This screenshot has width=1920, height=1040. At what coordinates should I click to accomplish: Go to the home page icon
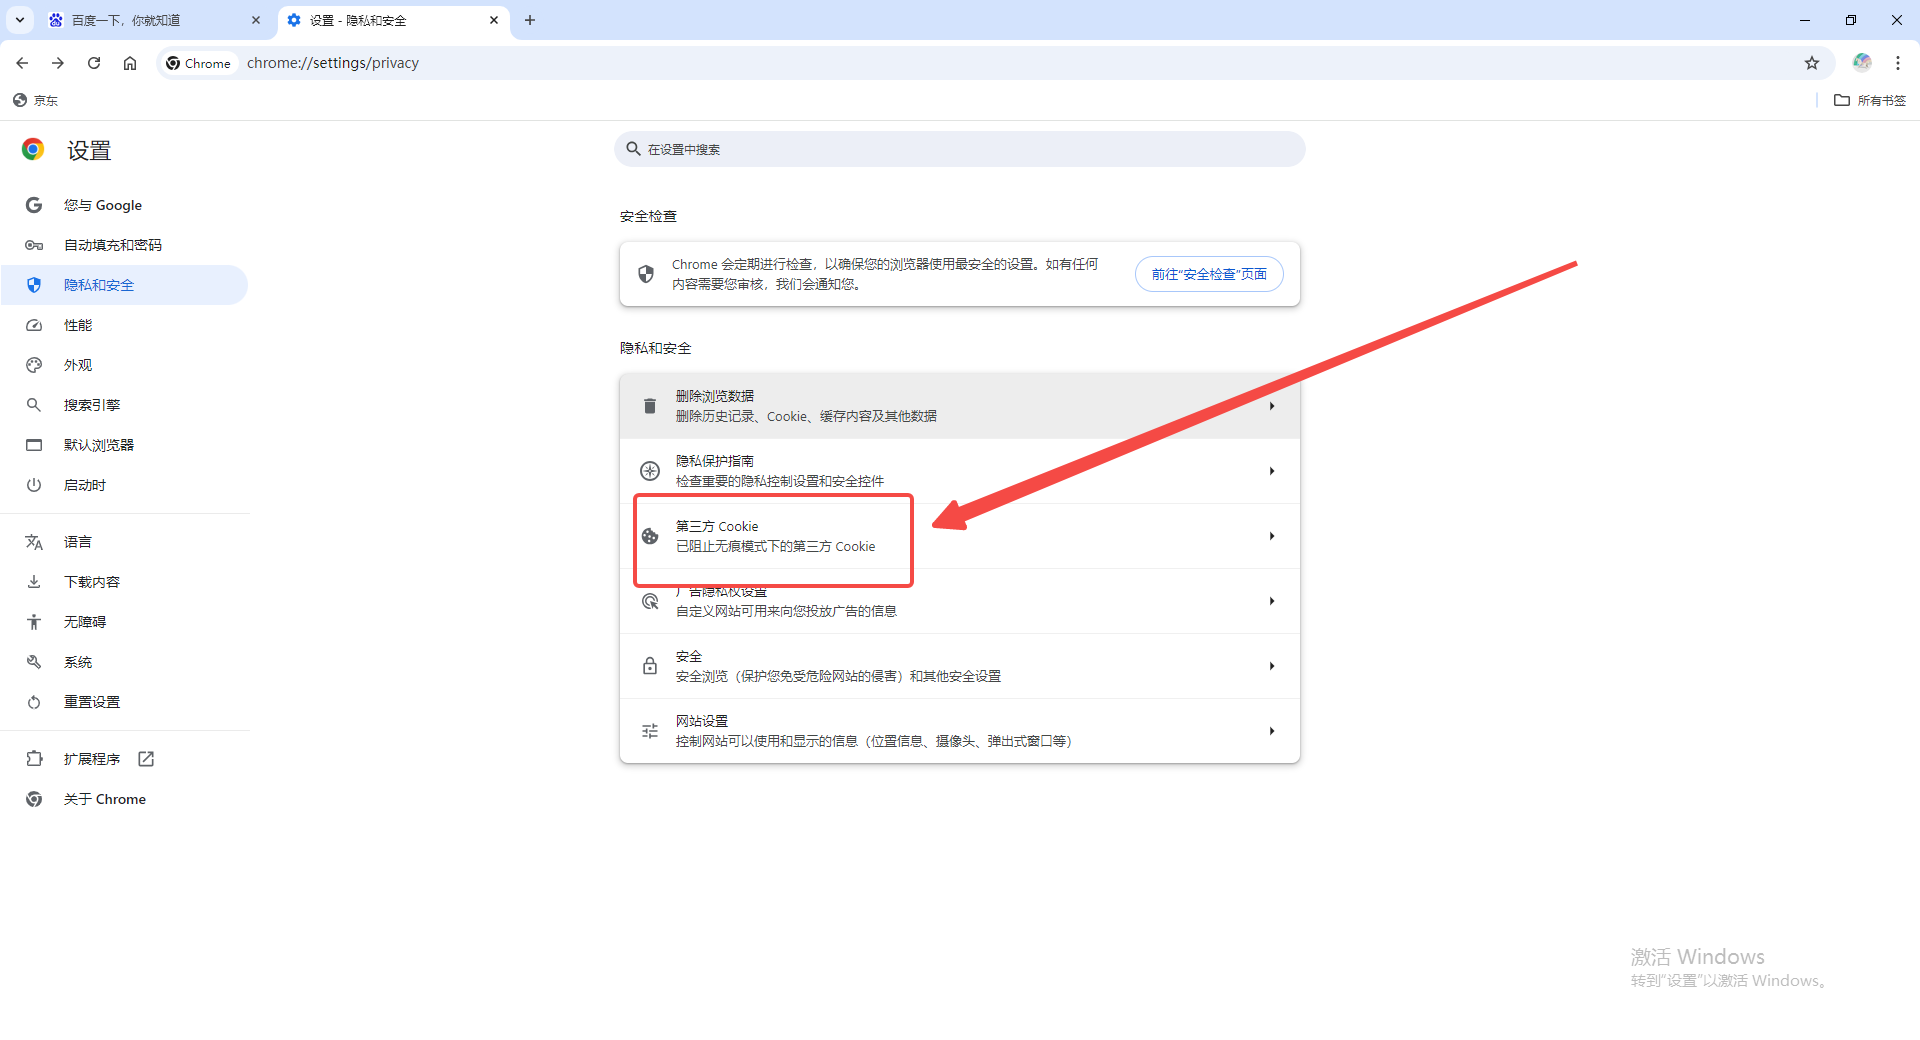(130, 63)
